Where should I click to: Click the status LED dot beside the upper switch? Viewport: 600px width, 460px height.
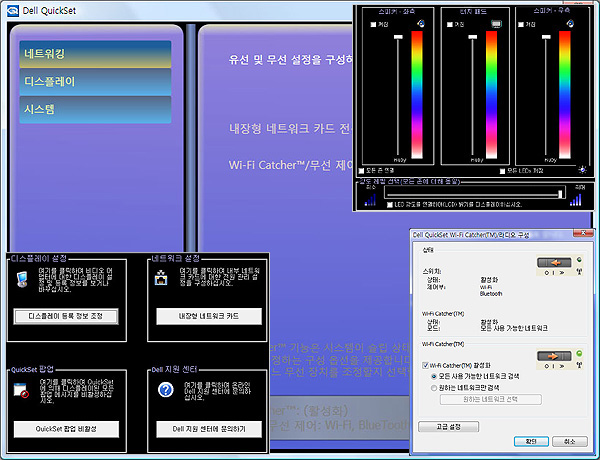pyautogui.click(x=579, y=260)
